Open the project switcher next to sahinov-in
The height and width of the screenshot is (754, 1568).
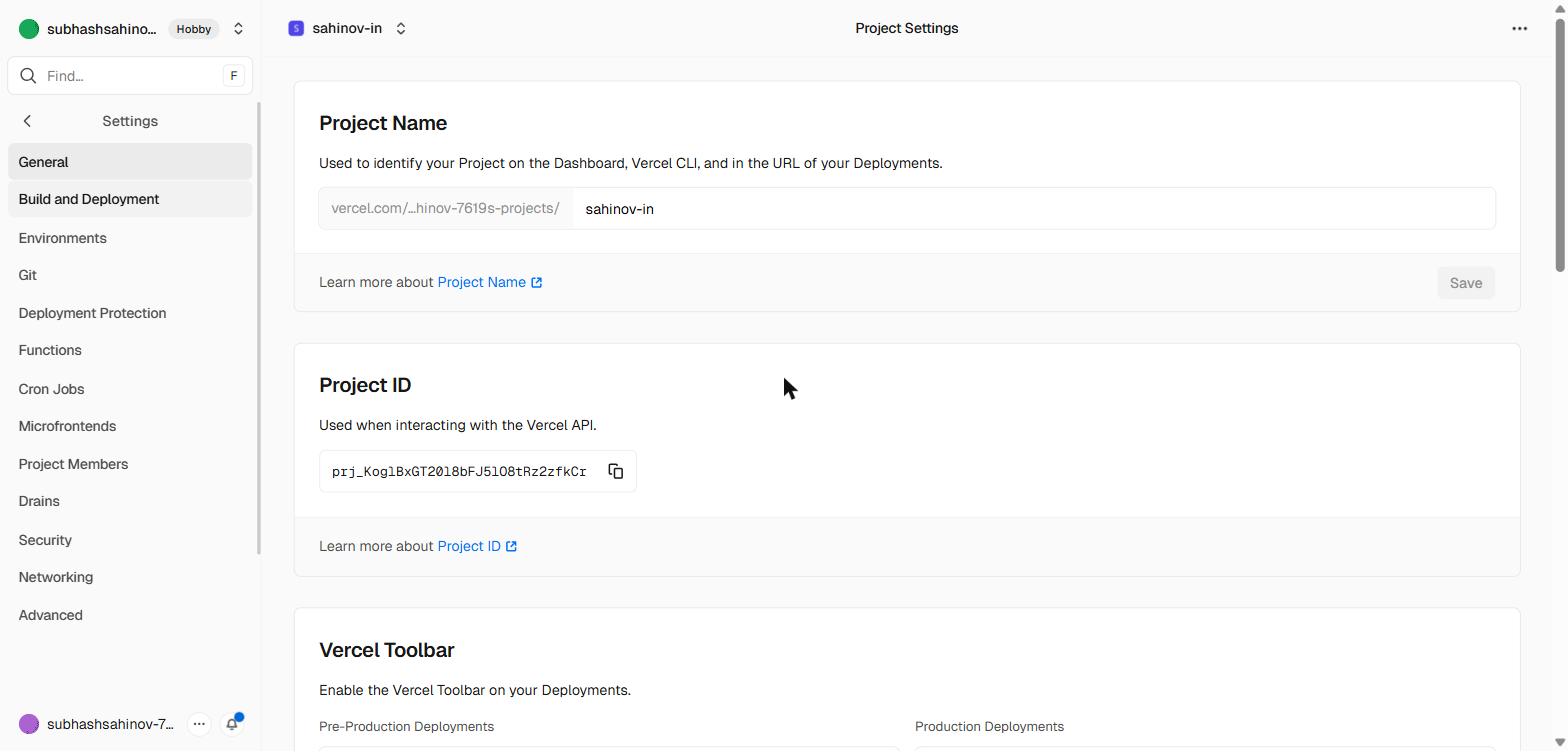401,28
